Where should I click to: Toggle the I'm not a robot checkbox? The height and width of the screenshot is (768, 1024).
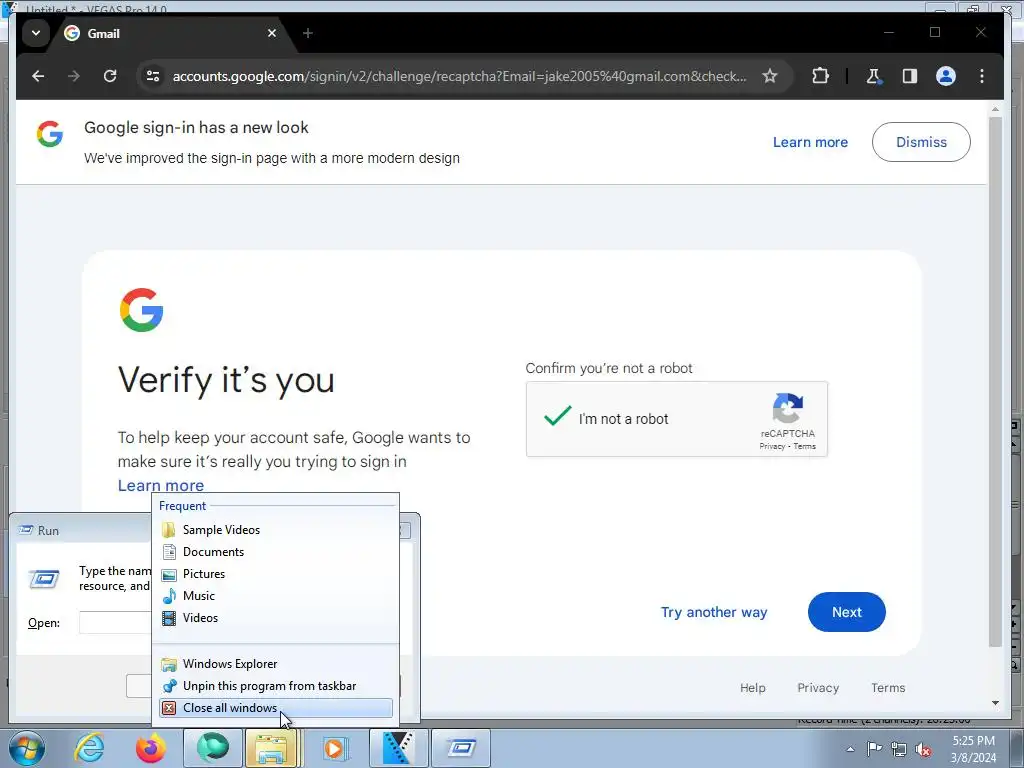(557, 418)
